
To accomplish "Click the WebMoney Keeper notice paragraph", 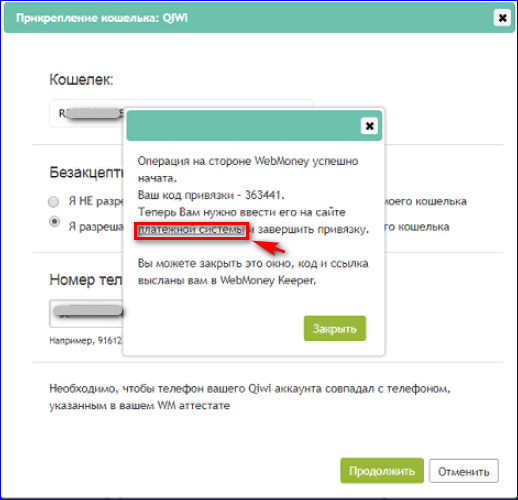I will point(253,272).
